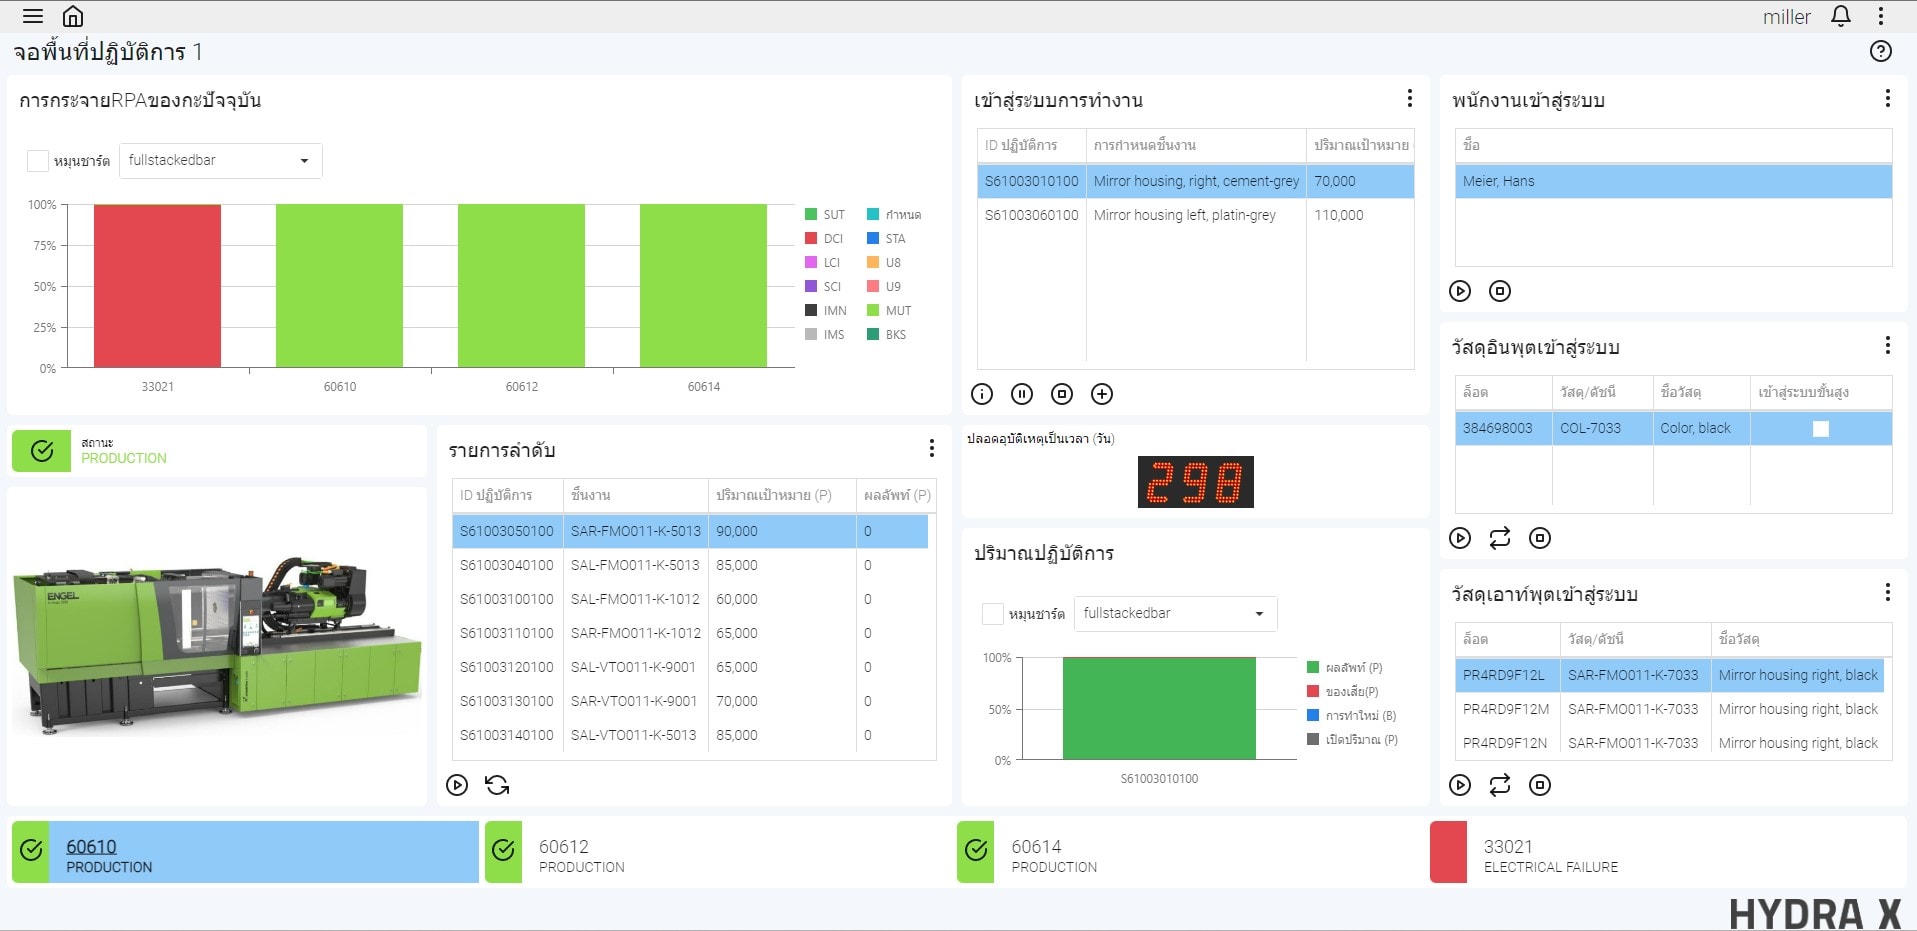This screenshot has height=931, width=1917.
Task: Select sequence row S61003110100
Action: click(690, 633)
